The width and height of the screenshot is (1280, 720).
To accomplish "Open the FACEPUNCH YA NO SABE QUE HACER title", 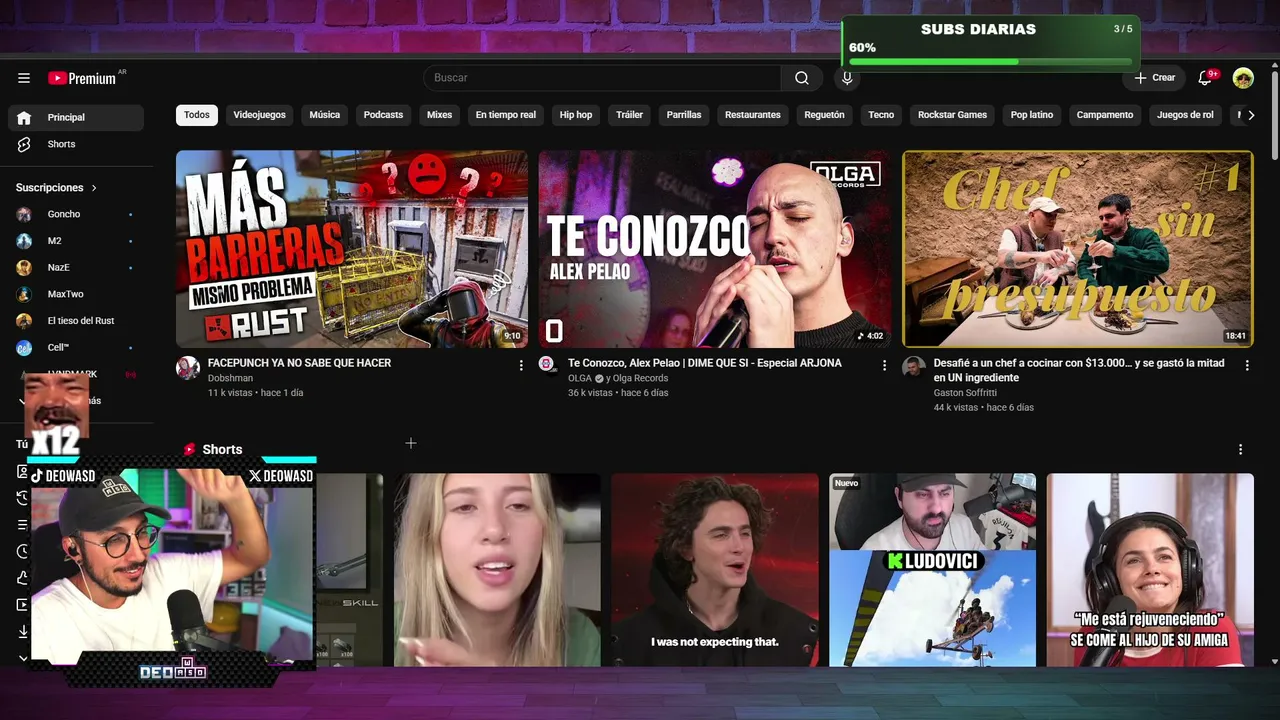I will [299, 363].
